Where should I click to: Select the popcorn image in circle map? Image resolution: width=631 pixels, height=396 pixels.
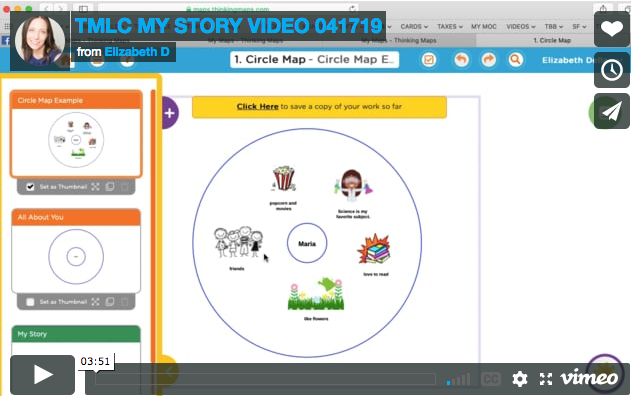coord(284,178)
